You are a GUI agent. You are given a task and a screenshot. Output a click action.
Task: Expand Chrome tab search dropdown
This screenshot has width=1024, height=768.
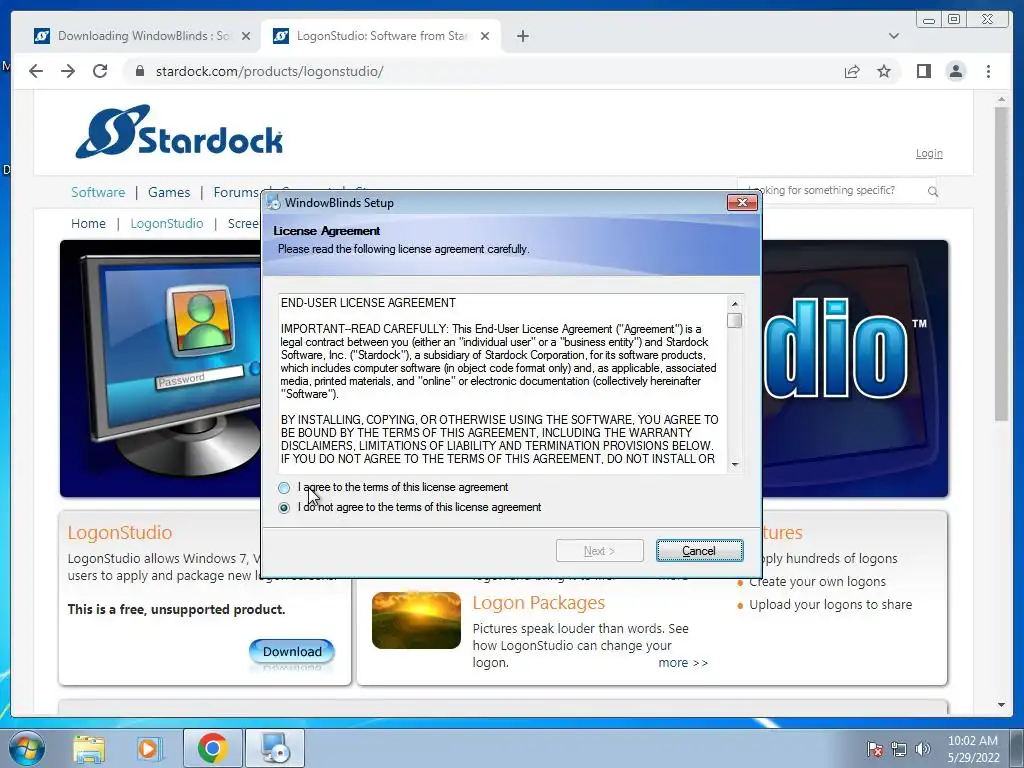(x=893, y=36)
